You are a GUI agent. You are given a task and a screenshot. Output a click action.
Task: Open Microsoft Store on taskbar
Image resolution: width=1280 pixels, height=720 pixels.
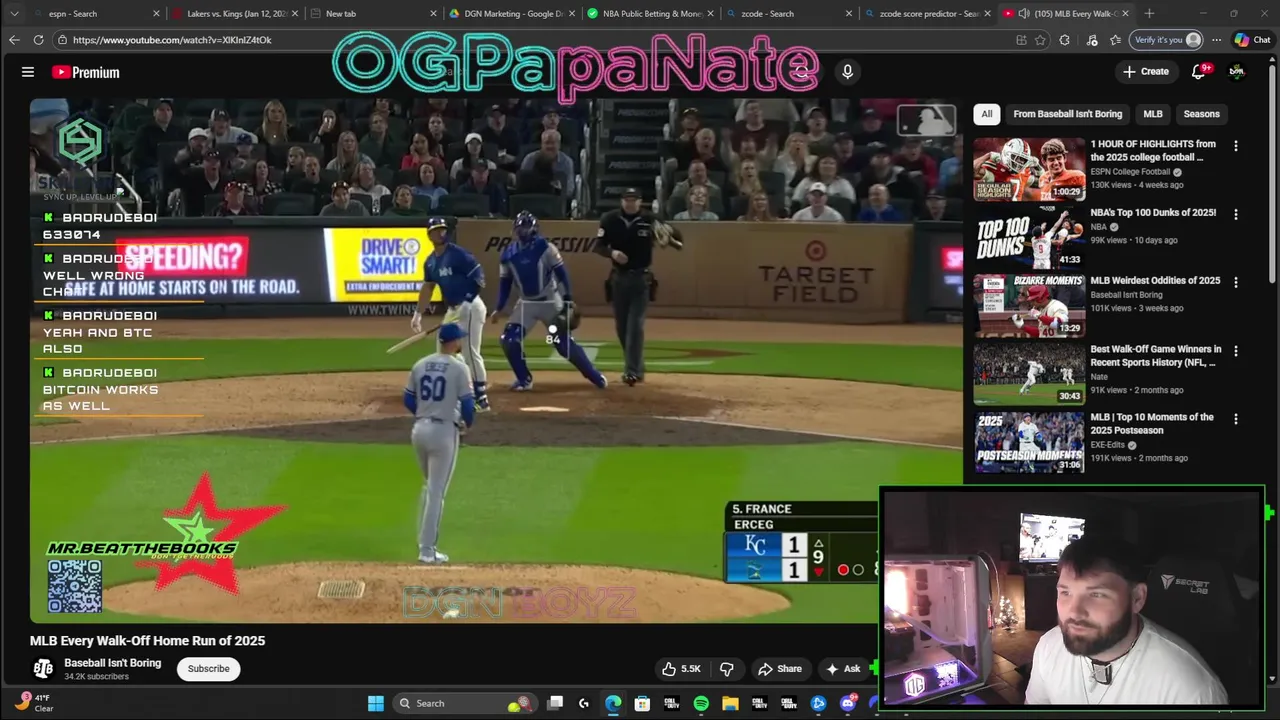pos(642,704)
